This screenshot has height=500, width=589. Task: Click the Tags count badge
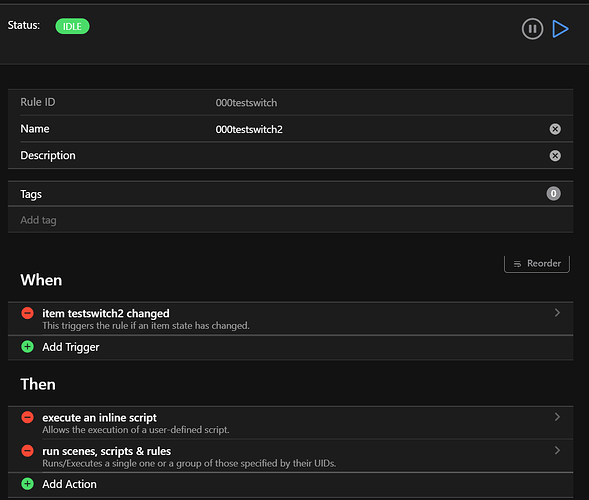click(x=553, y=194)
